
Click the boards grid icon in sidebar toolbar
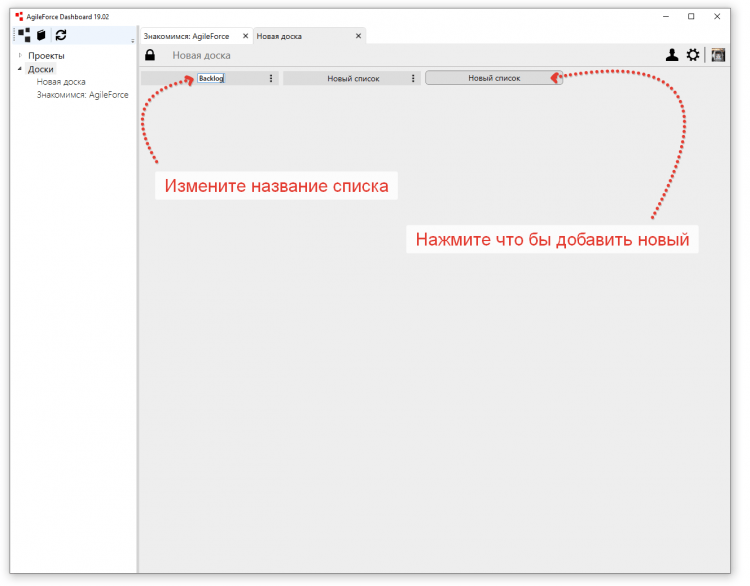click(24, 35)
